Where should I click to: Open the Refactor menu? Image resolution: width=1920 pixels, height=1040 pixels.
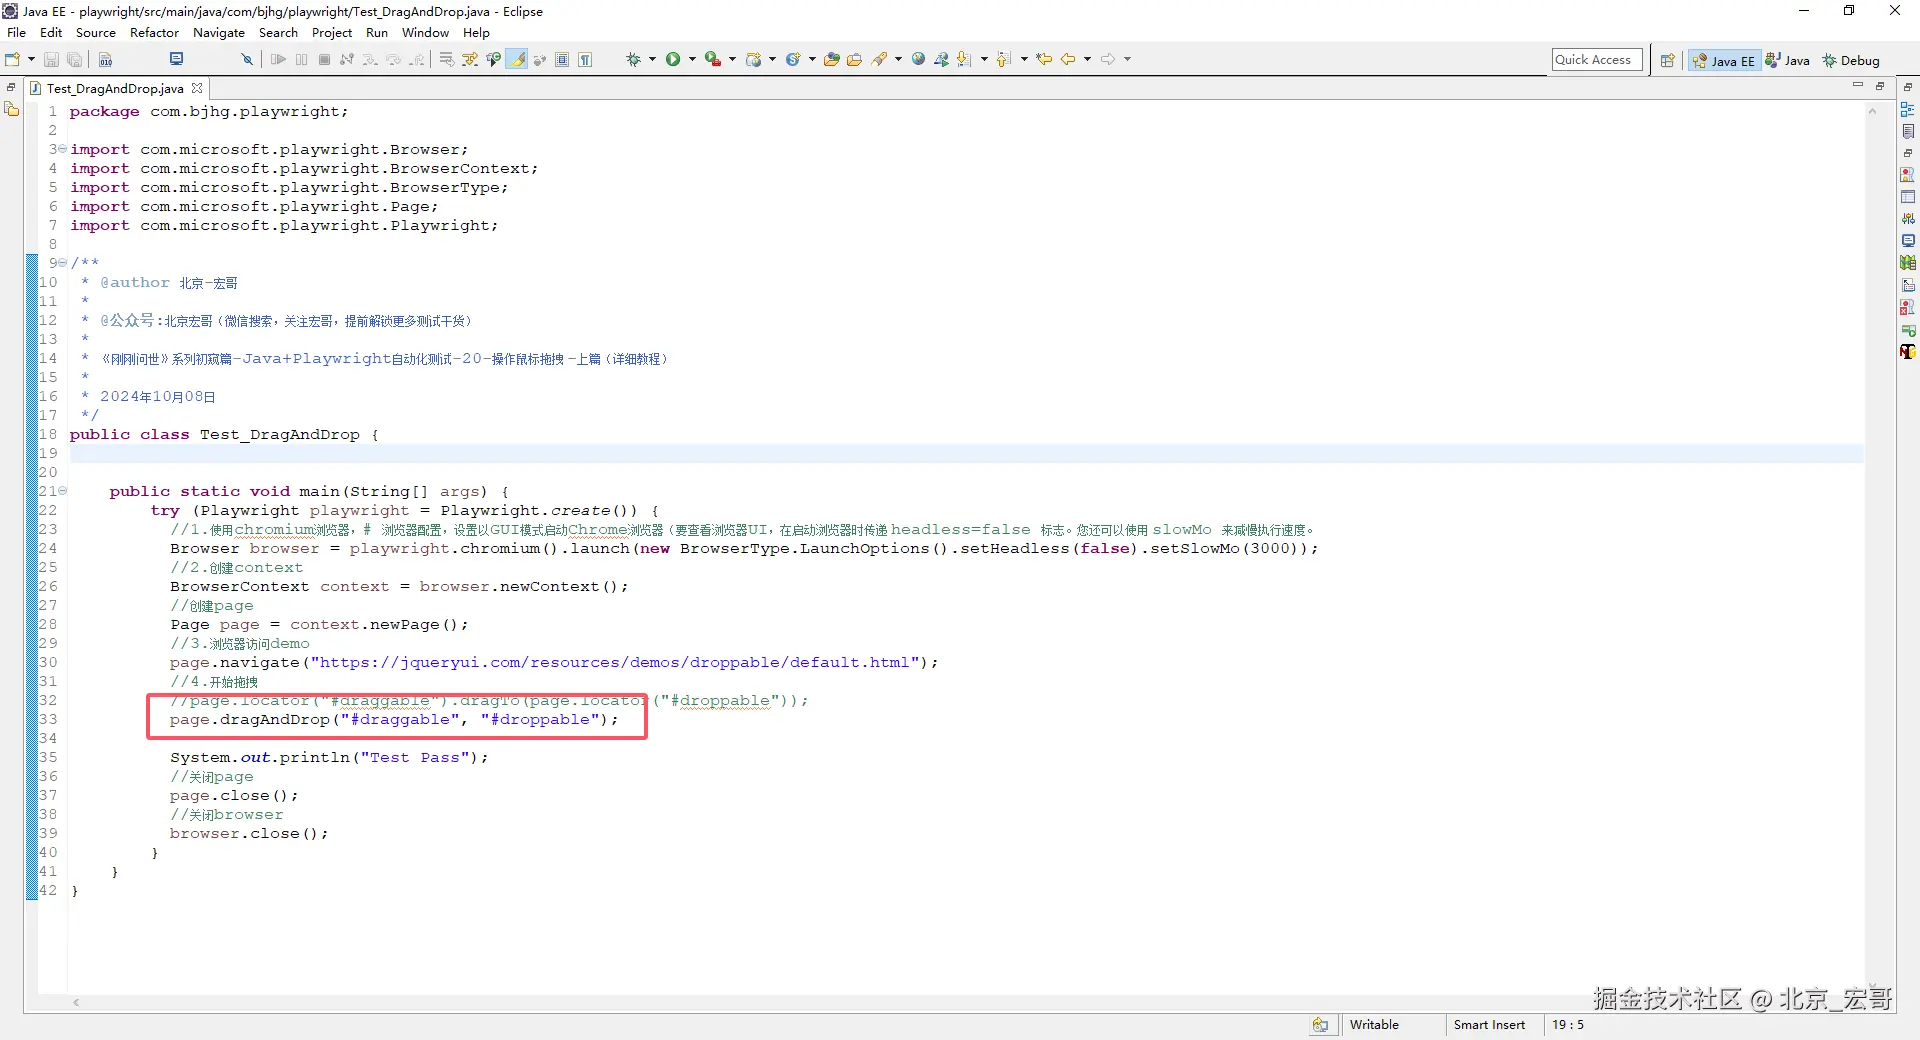click(x=154, y=32)
